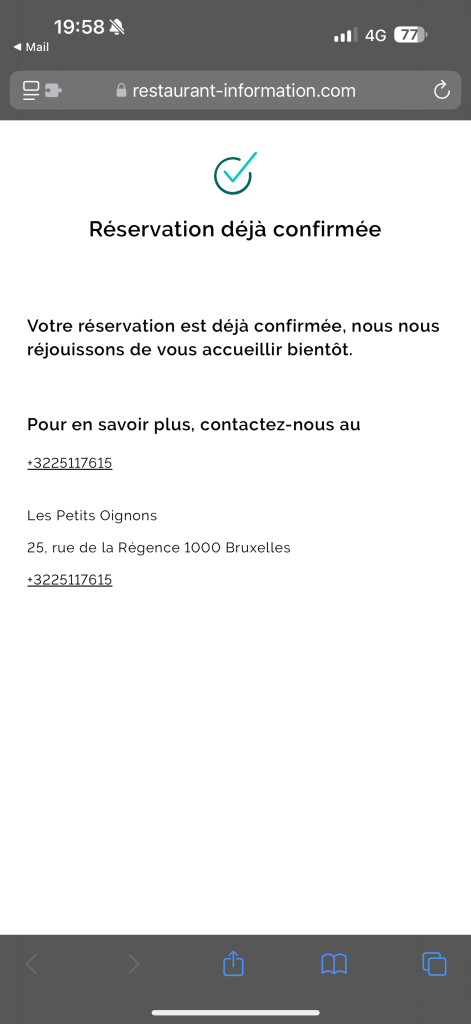
Task: Call the +3225117615 link below address
Action: [70, 579]
